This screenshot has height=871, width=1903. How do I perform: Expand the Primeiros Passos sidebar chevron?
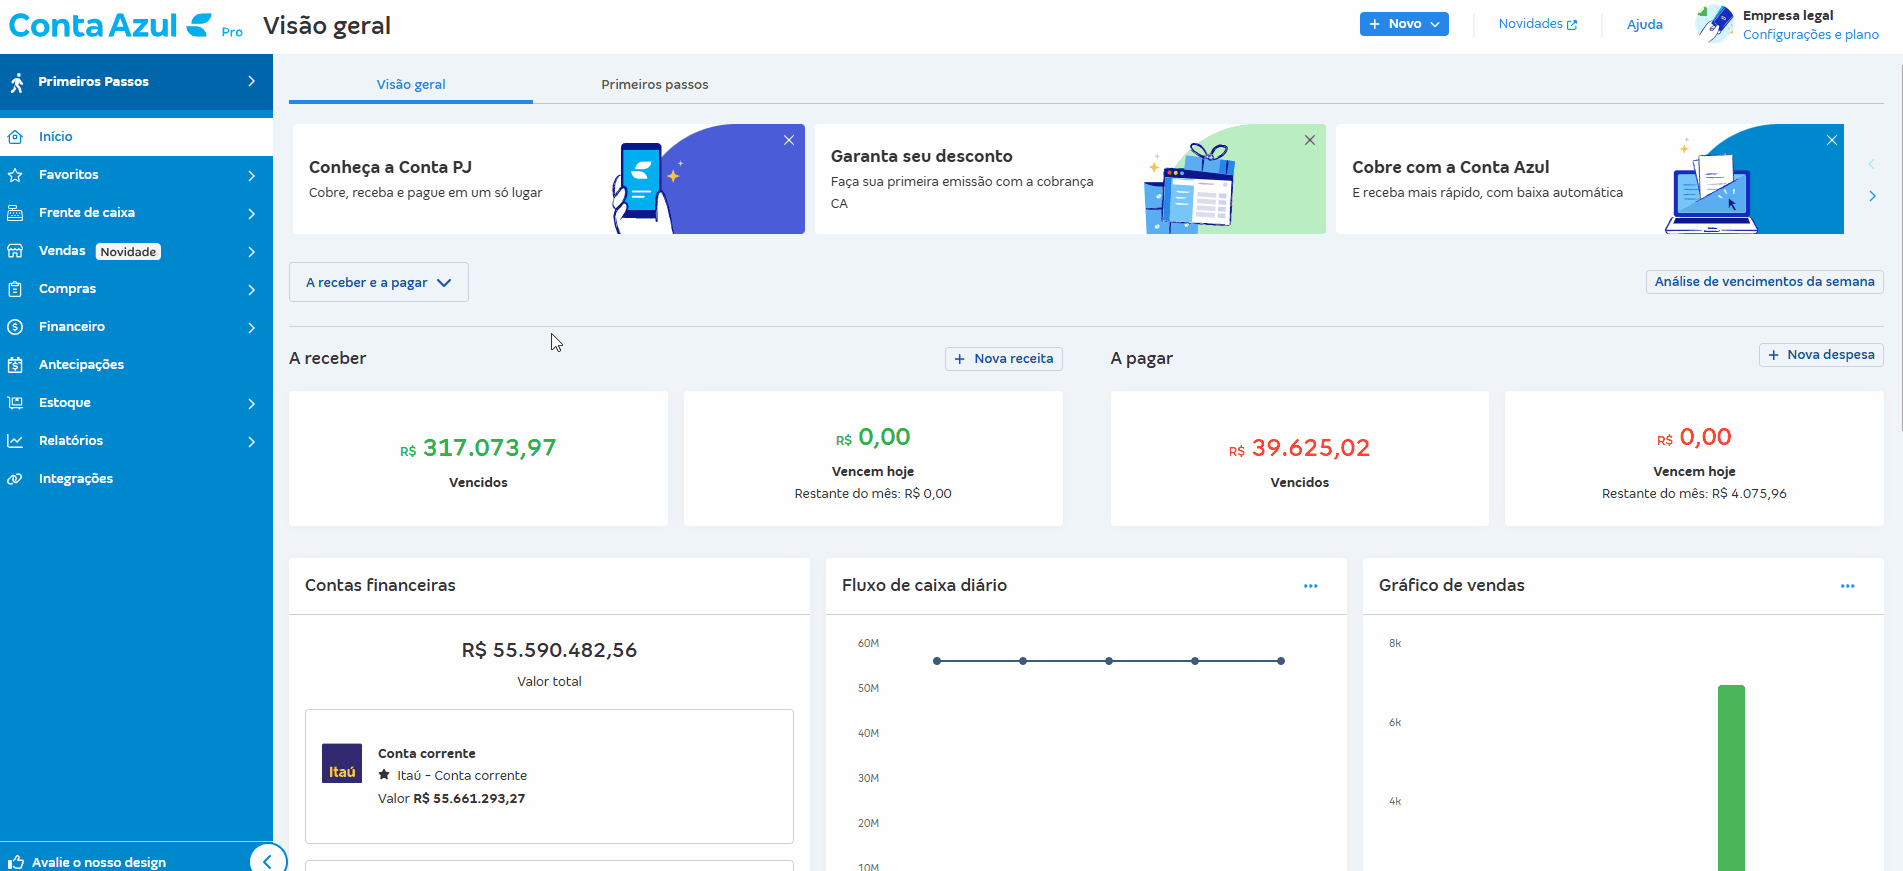pos(251,81)
